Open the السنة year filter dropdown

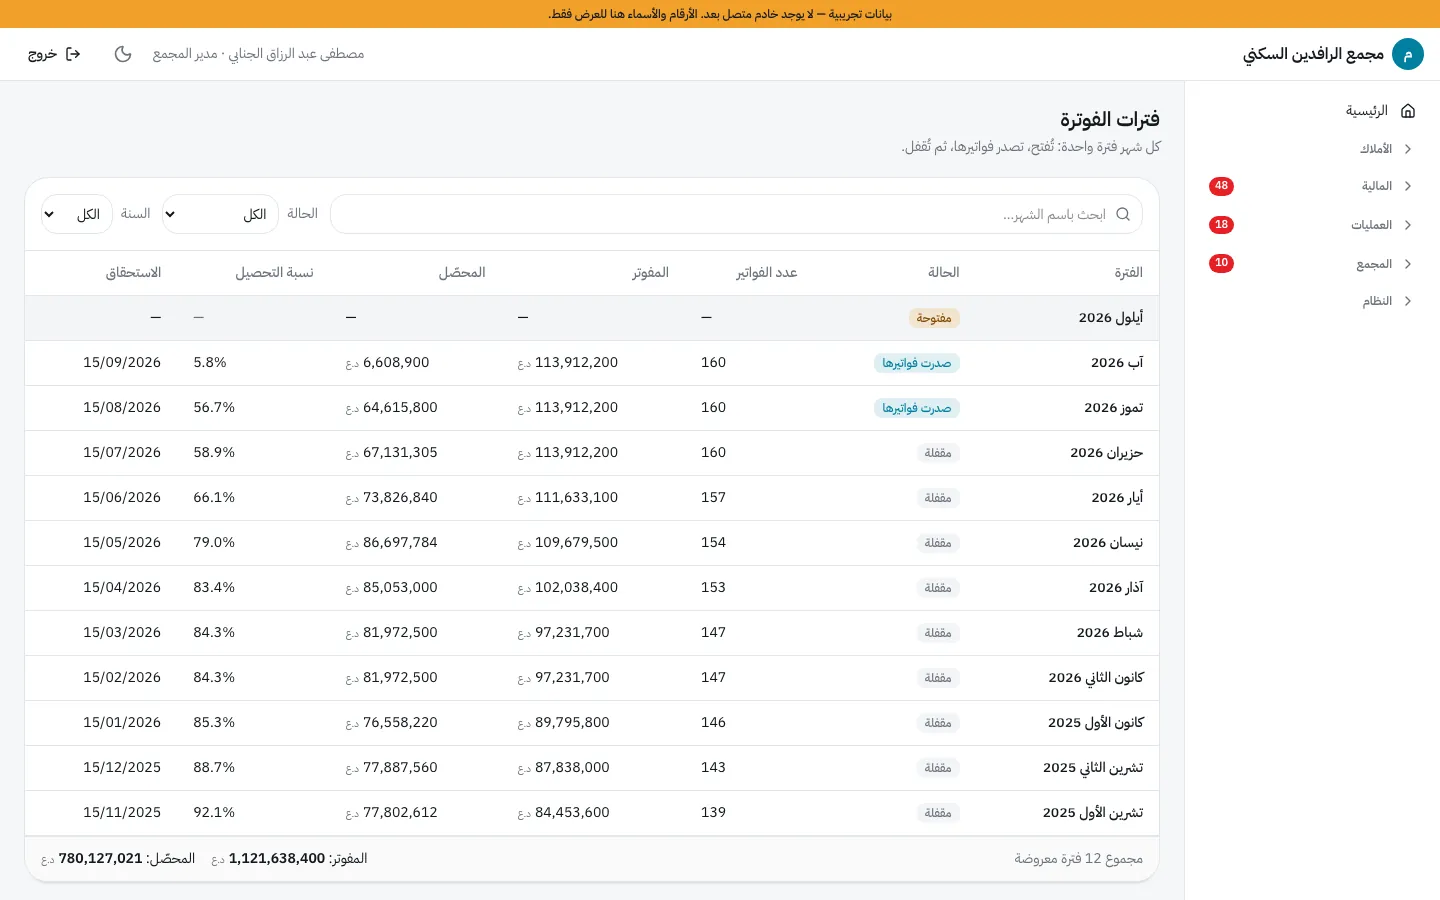pyautogui.click(x=77, y=214)
